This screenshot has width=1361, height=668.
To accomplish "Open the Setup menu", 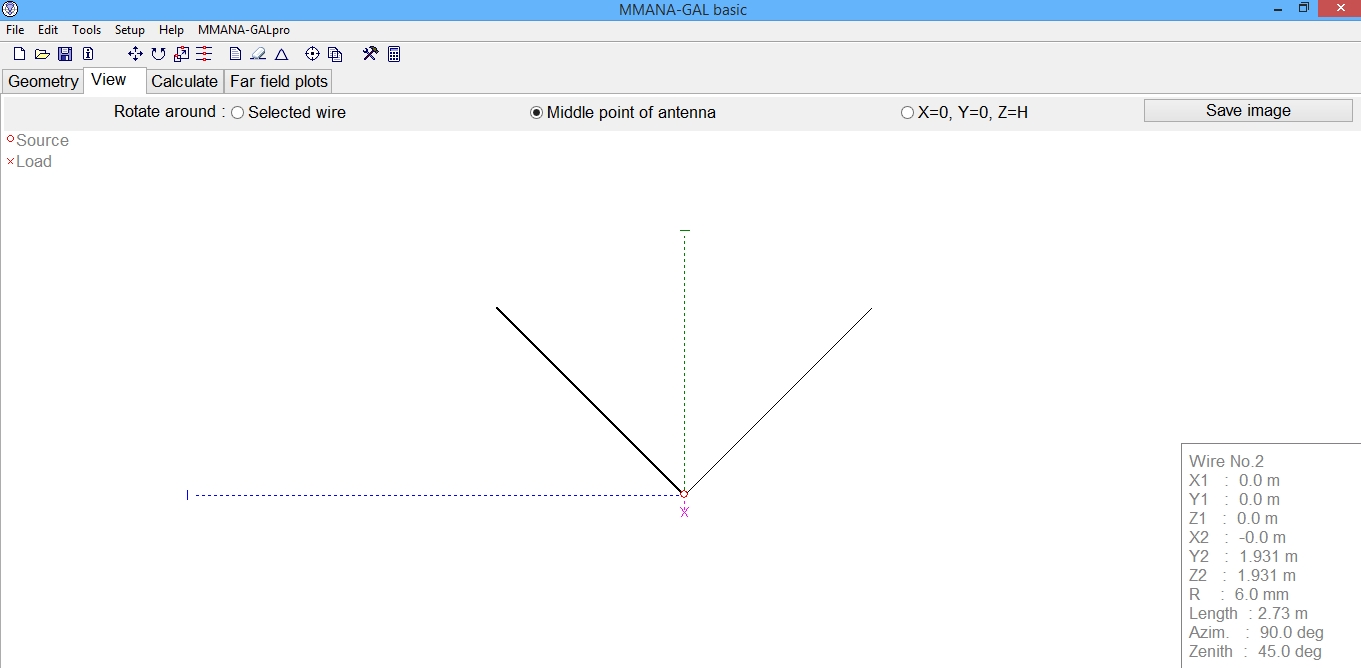I will (130, 30).
